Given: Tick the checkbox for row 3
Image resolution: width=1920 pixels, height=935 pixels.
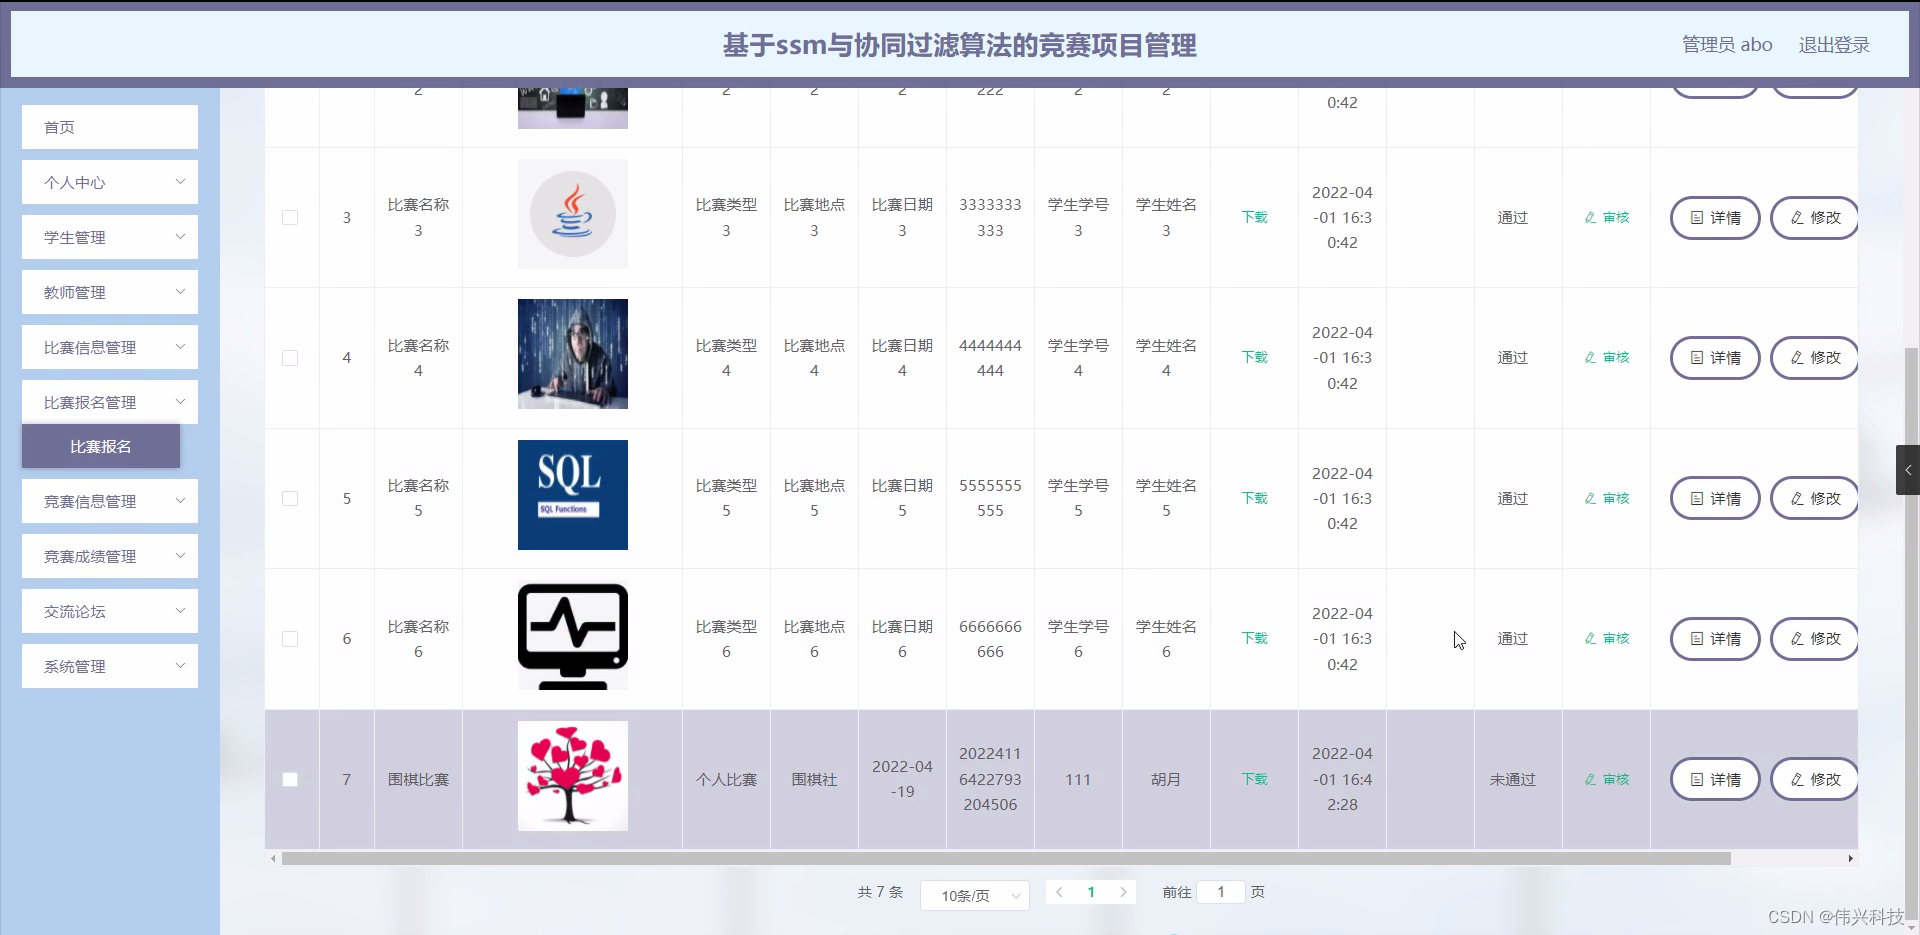Looking at the screenshot, I should 290,217.
